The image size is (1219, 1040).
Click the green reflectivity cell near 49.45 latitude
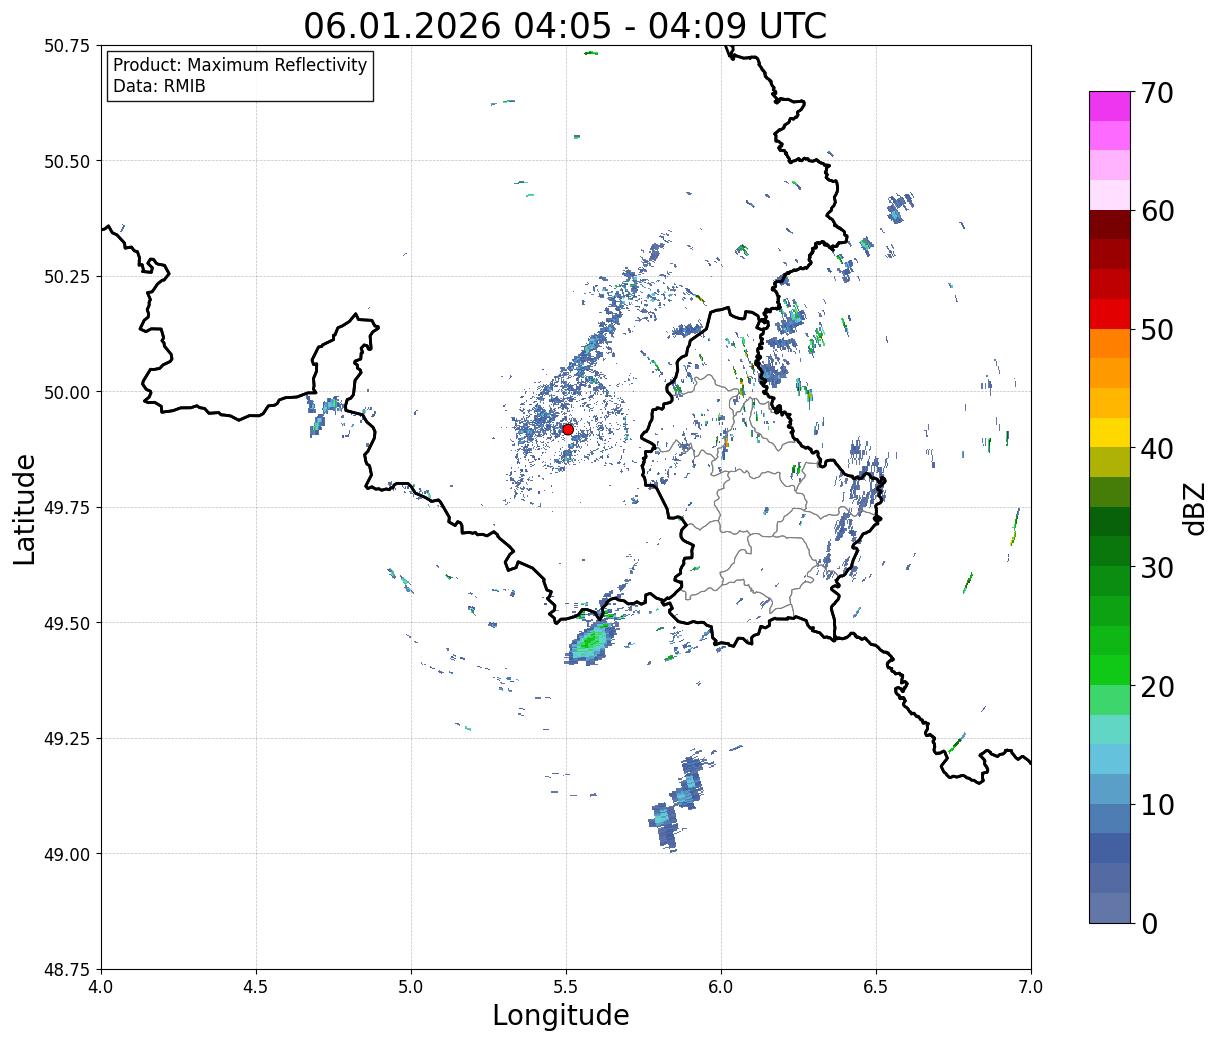592,641
